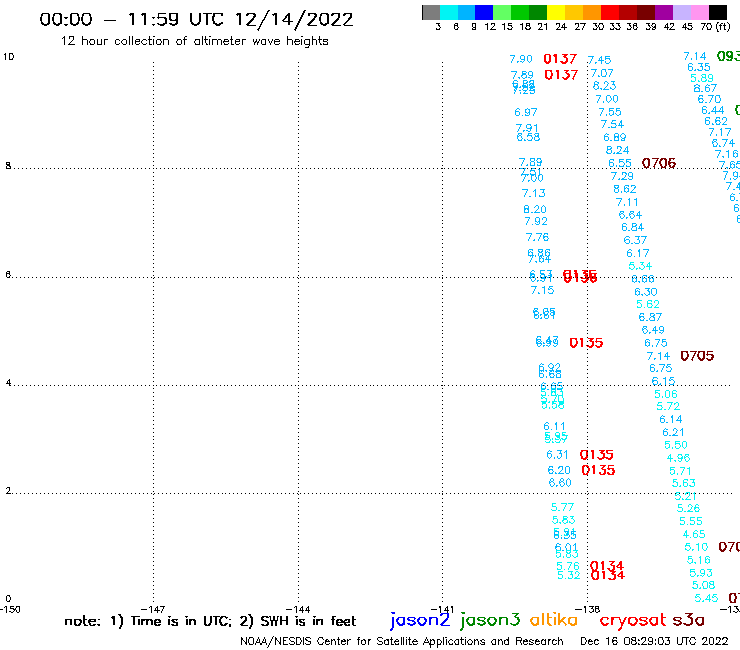Select the dark blue legend swatch
The width and height of the screenshot is (740, 650).
(x=484, y=12)
